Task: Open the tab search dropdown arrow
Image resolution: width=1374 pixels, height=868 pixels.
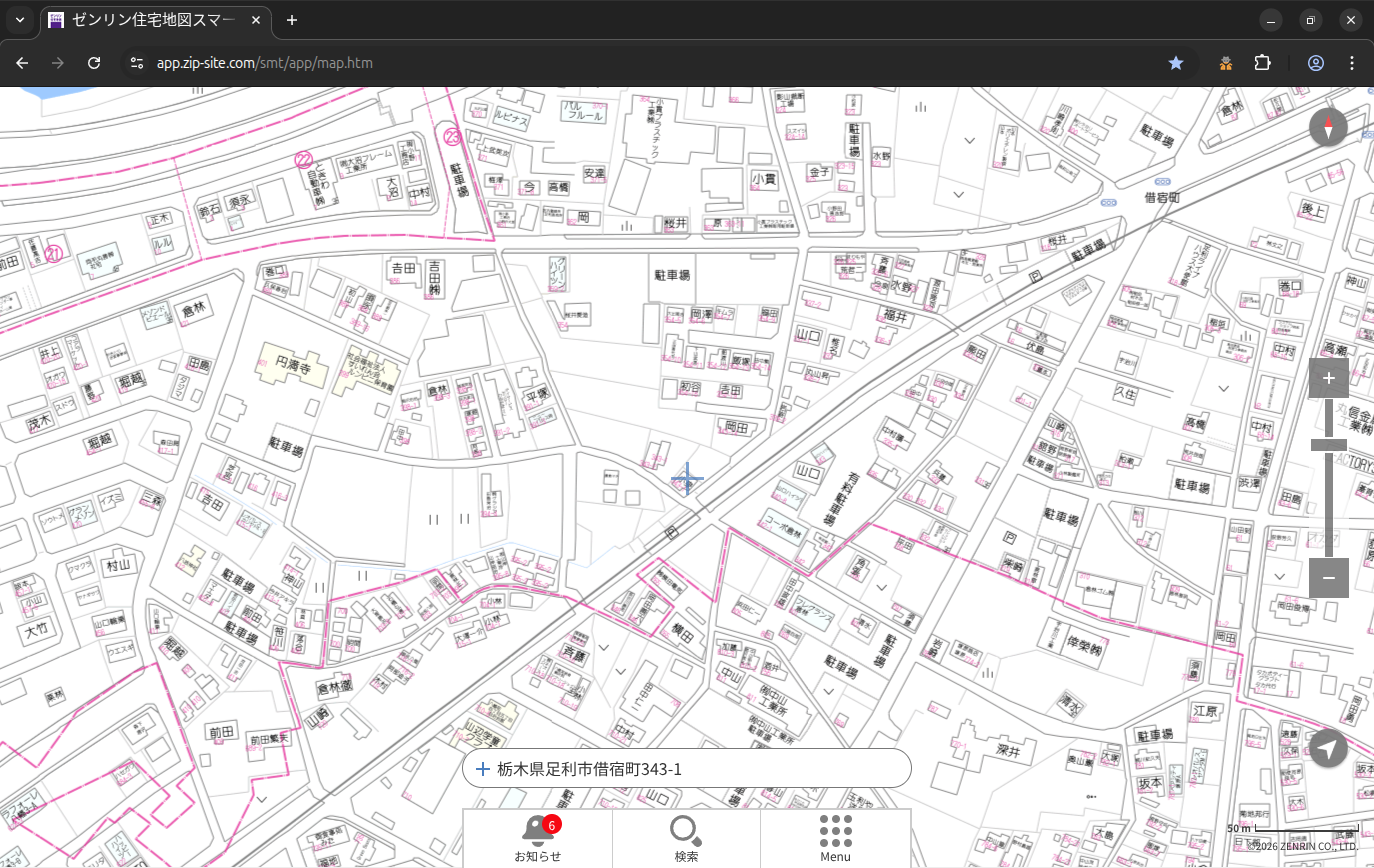Action: pyautogui.click(x=20, y=20)
